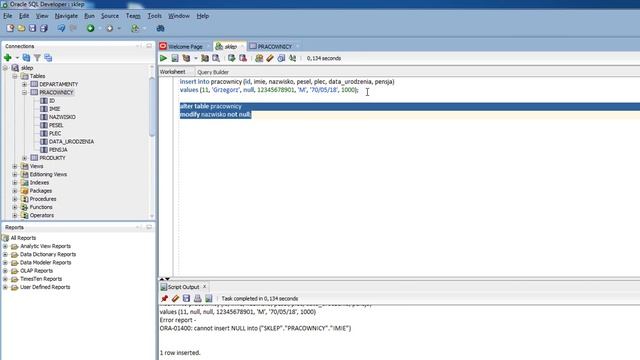
Task: Print the Script Output with printer icon
Action: pyautogui.click(x=198, y=298)
